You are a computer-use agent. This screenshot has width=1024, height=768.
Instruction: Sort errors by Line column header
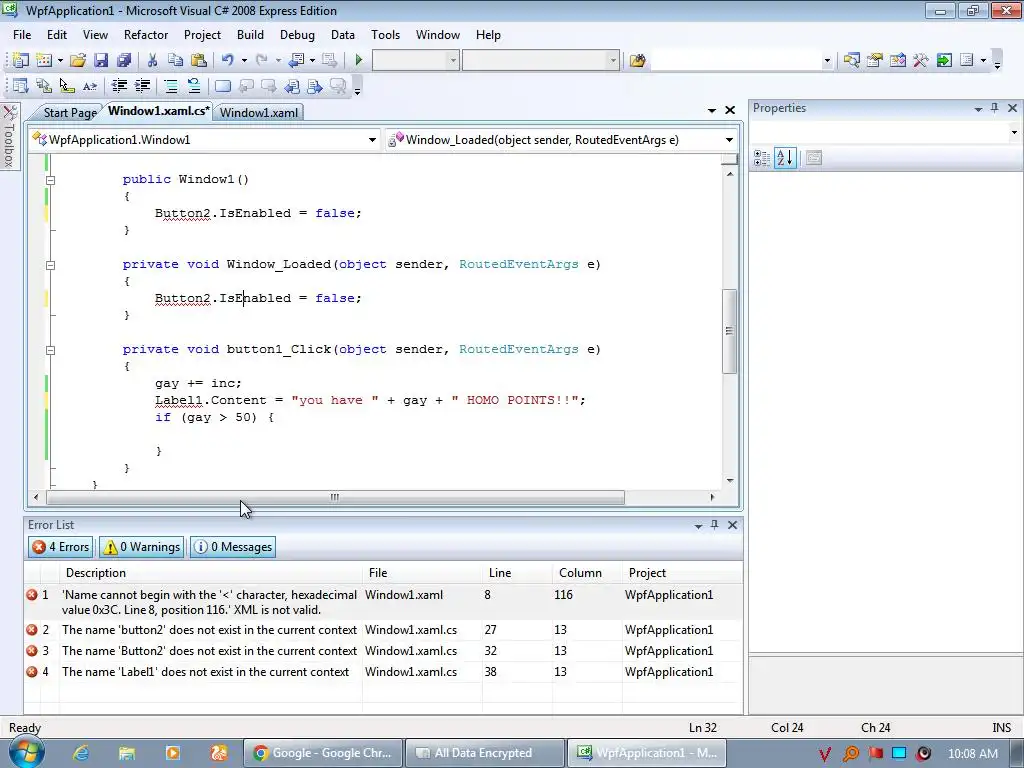tap(517, 573)
